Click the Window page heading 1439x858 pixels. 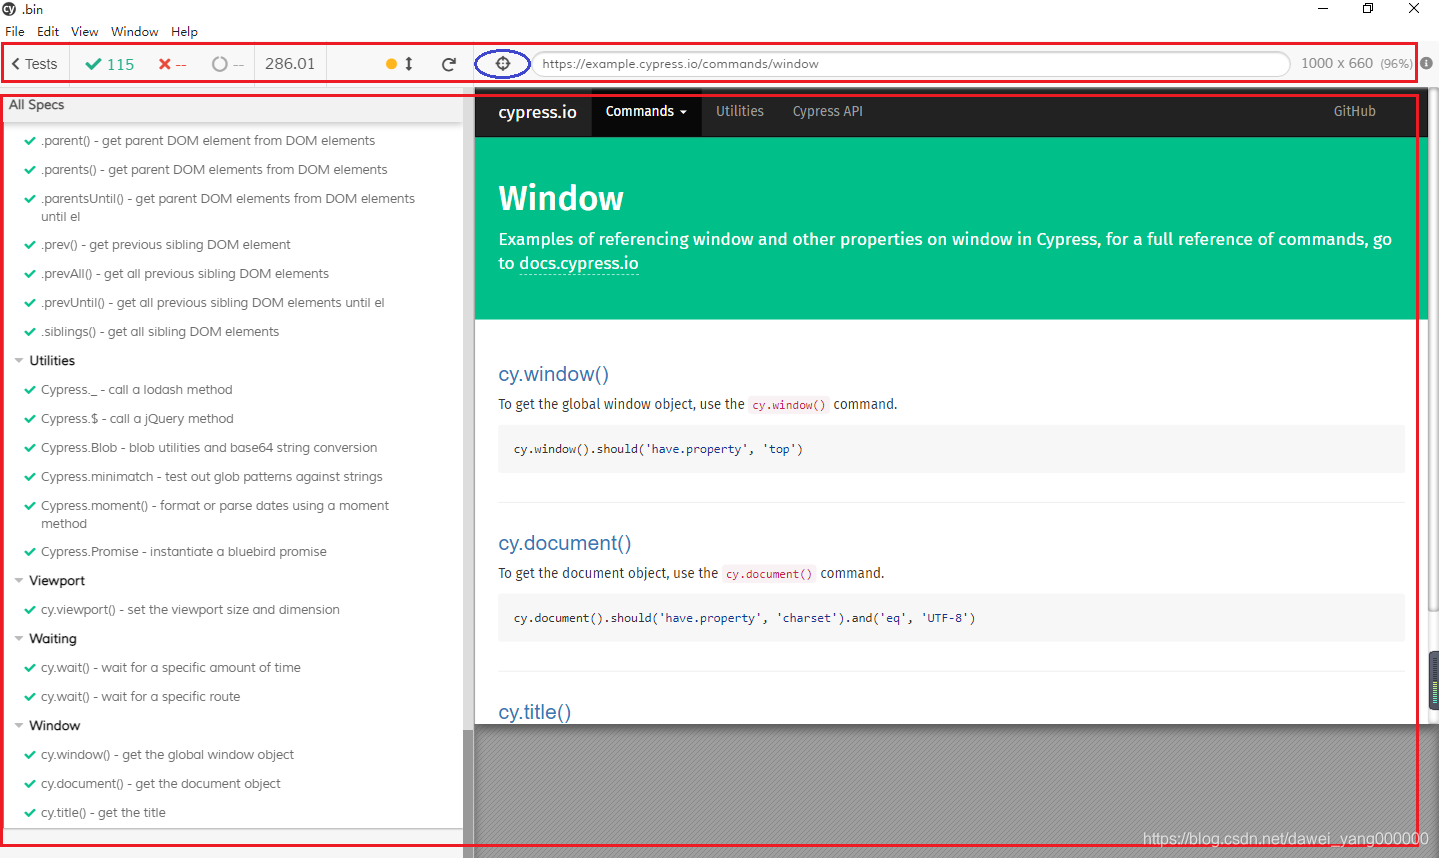(561, 198)
